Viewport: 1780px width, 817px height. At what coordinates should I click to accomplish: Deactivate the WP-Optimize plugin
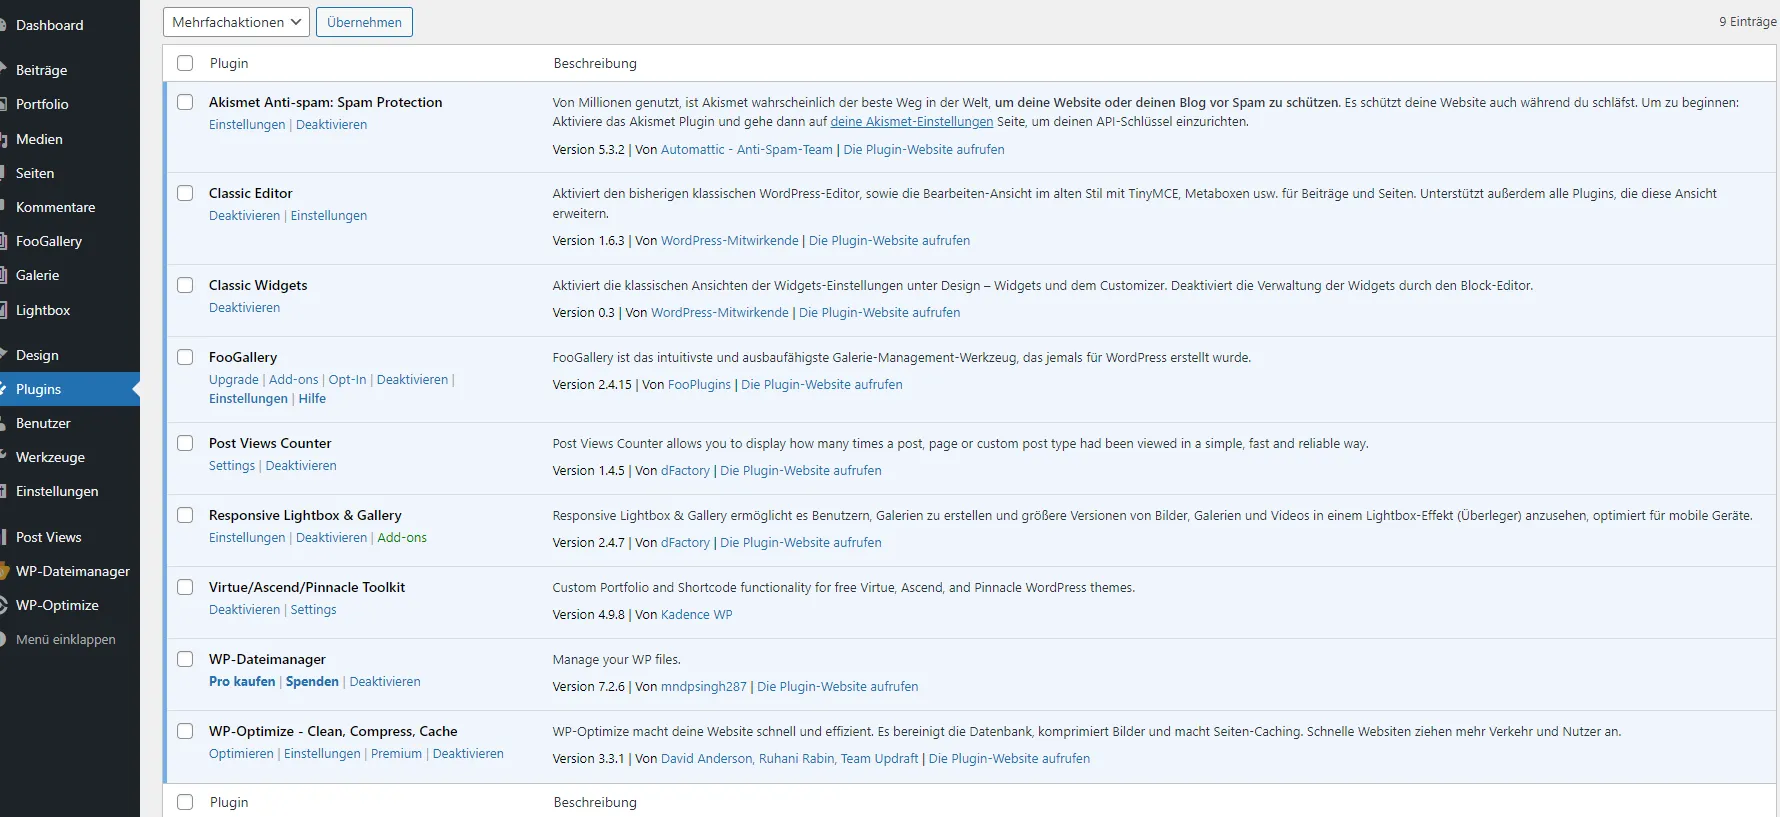tap(468, 754)
